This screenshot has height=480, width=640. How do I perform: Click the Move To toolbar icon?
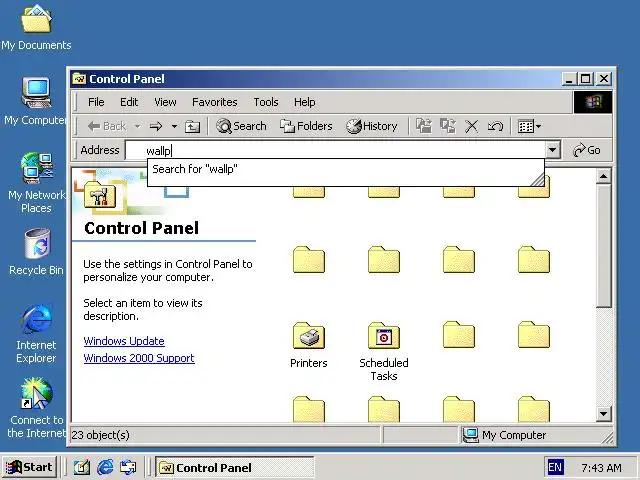pos(424,126)
